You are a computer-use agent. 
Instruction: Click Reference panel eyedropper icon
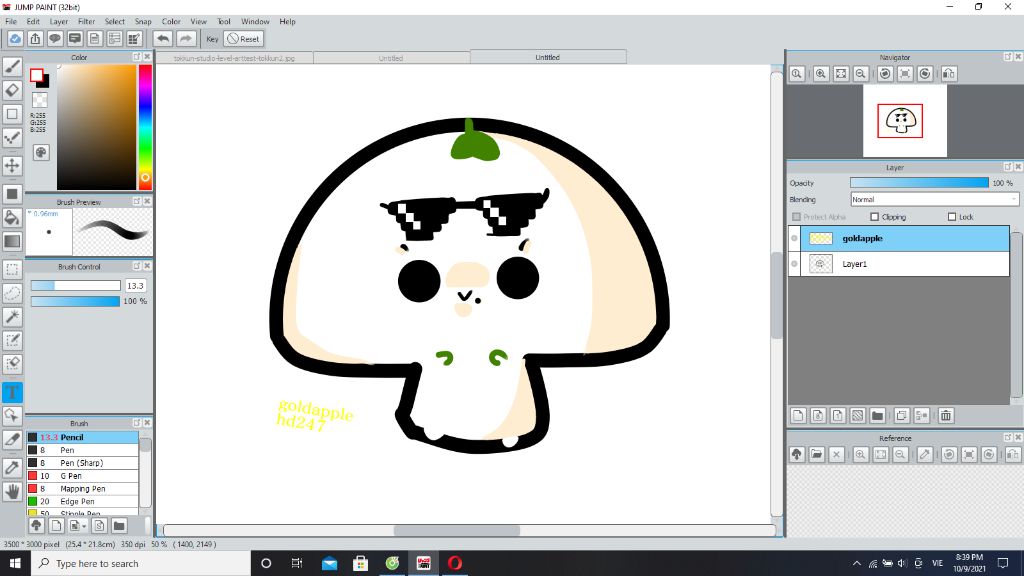tap(925, 455)
